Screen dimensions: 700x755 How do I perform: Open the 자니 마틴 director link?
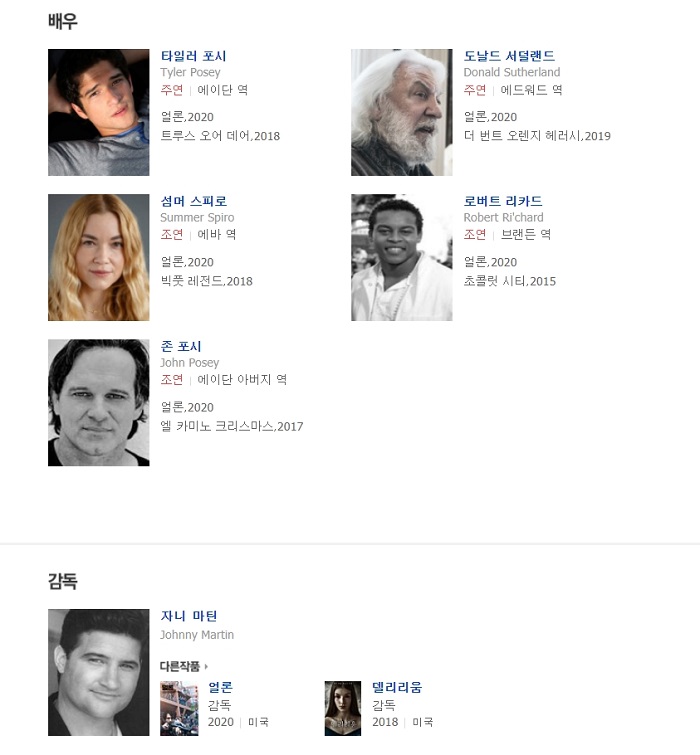pos(189,616)
